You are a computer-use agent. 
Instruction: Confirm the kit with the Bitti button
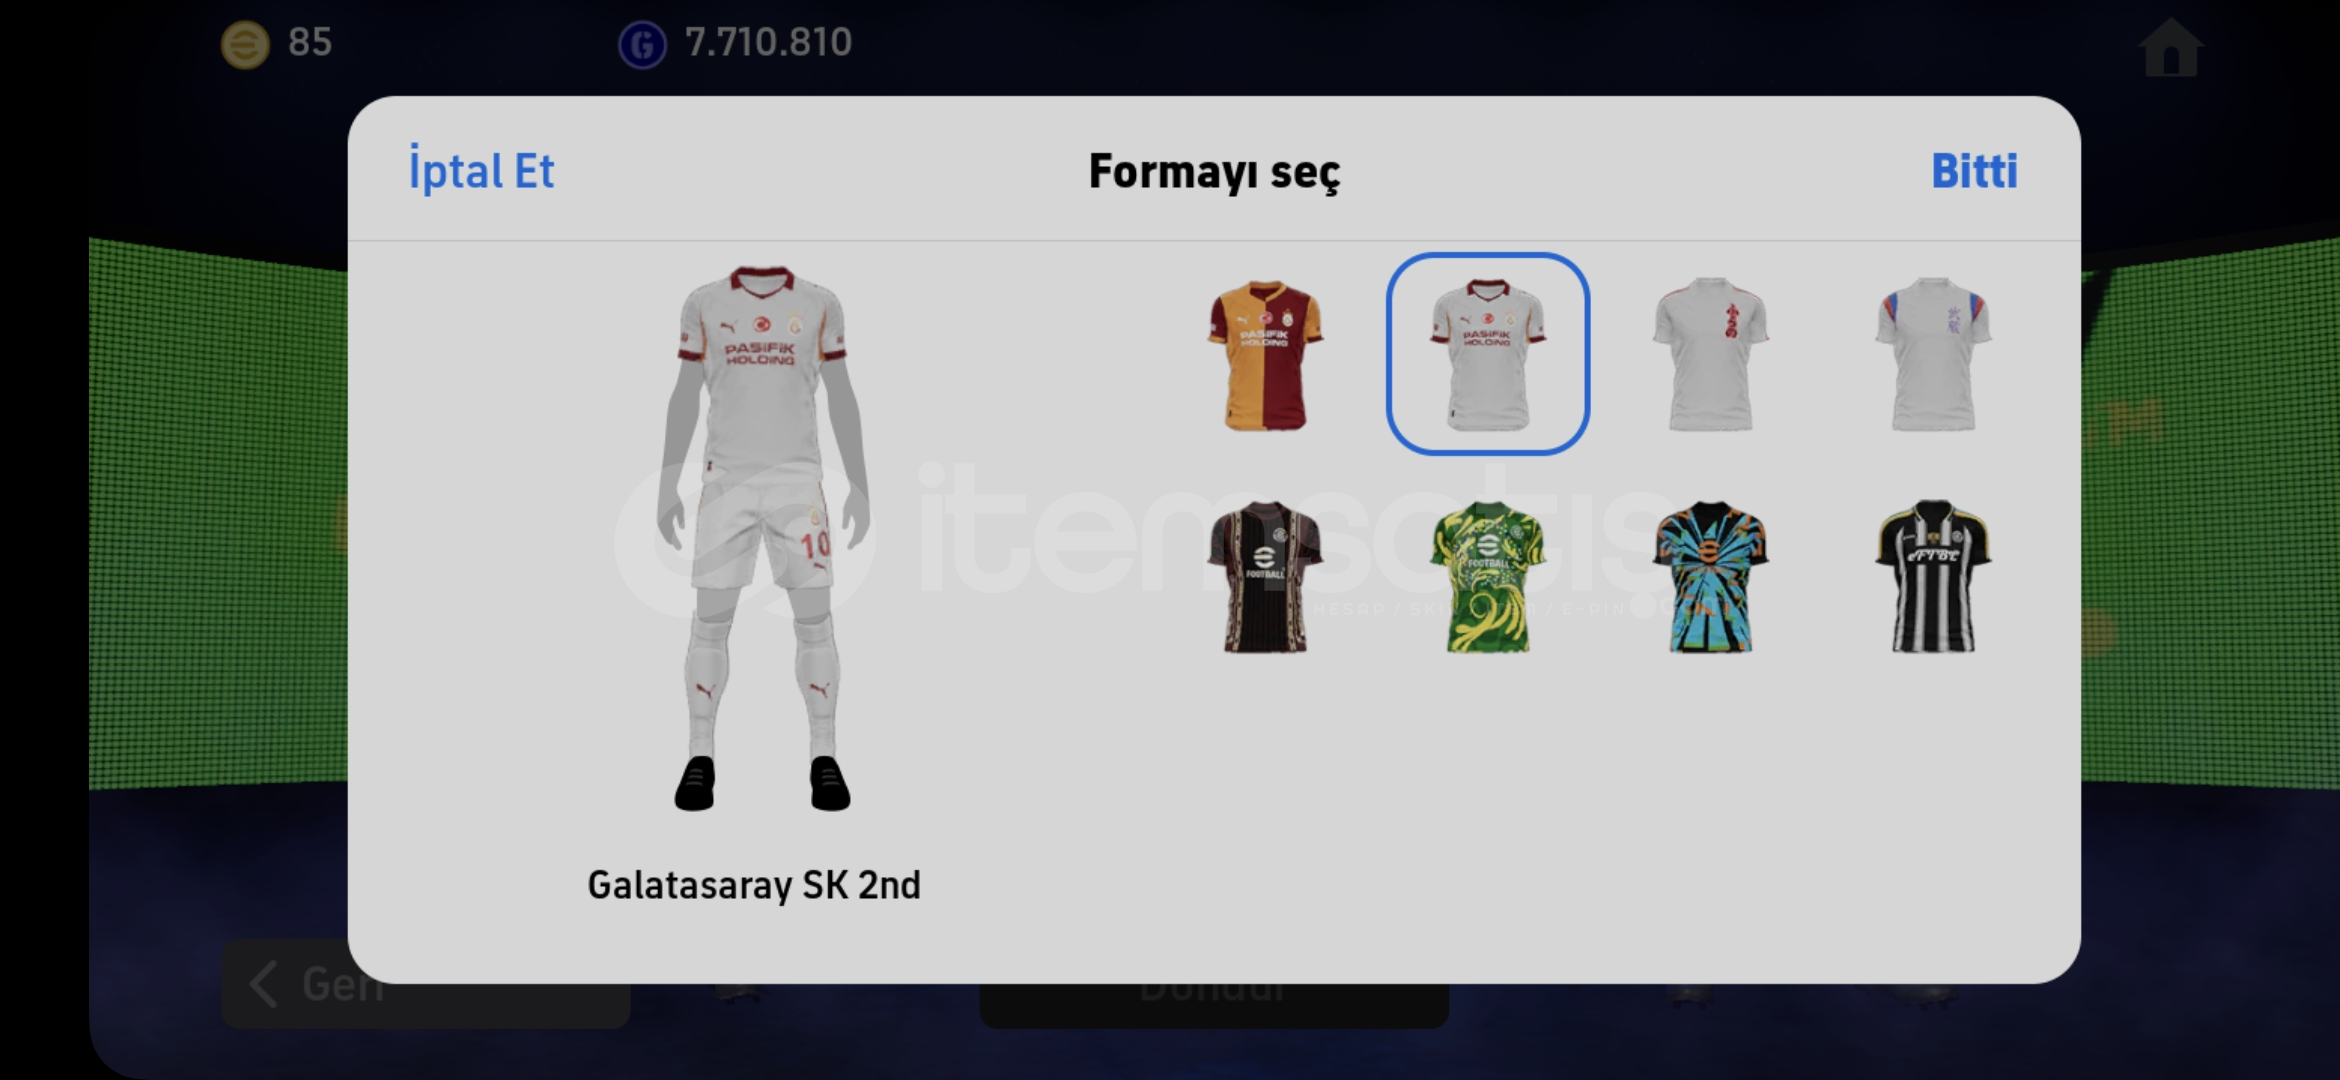pos(1974,171)
